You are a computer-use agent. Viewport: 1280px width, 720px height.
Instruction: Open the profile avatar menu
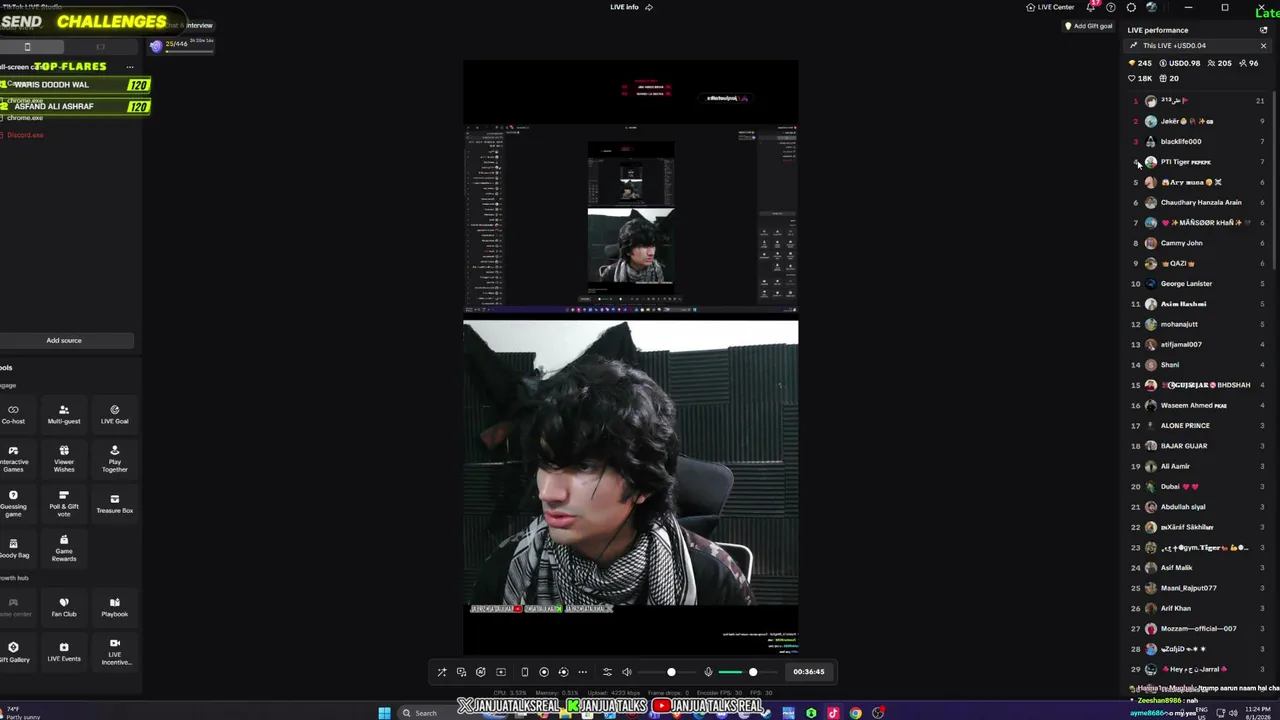pyautogui.click(x=1152, y=7)
